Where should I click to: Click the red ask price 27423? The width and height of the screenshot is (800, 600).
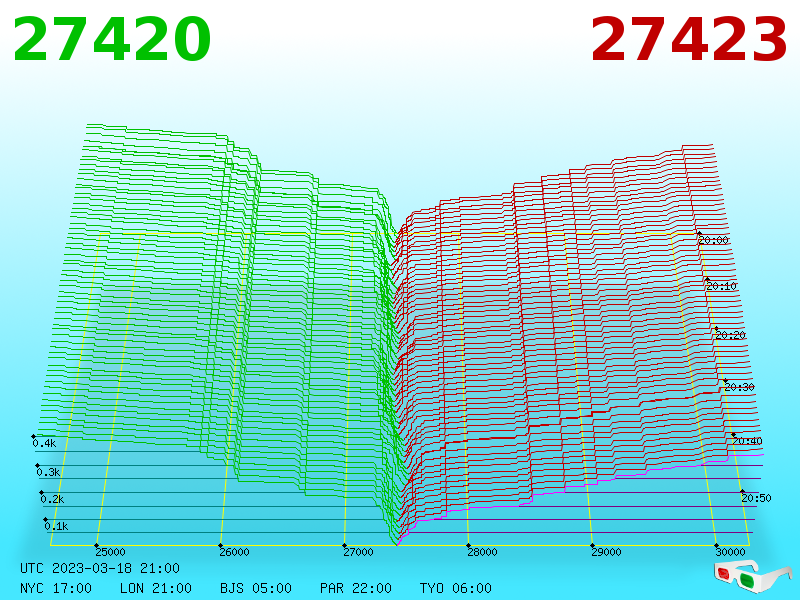pos(689,39)
